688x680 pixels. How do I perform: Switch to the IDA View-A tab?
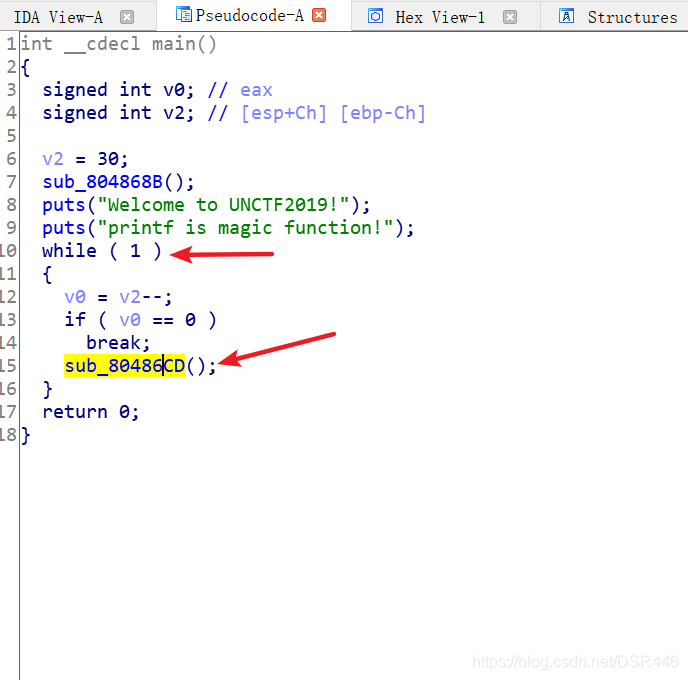[58, 17]
